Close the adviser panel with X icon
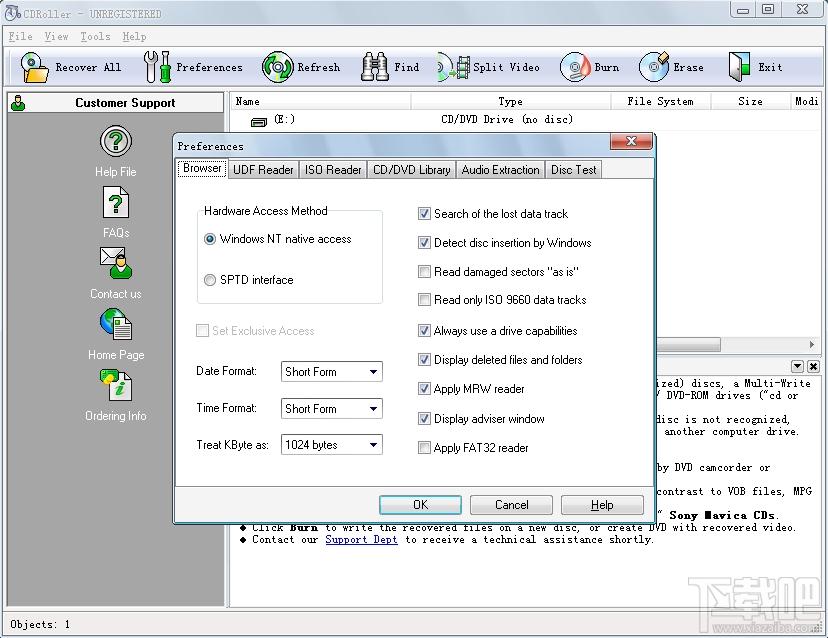This screenshot has width=828, height=638. coord(813,366)
